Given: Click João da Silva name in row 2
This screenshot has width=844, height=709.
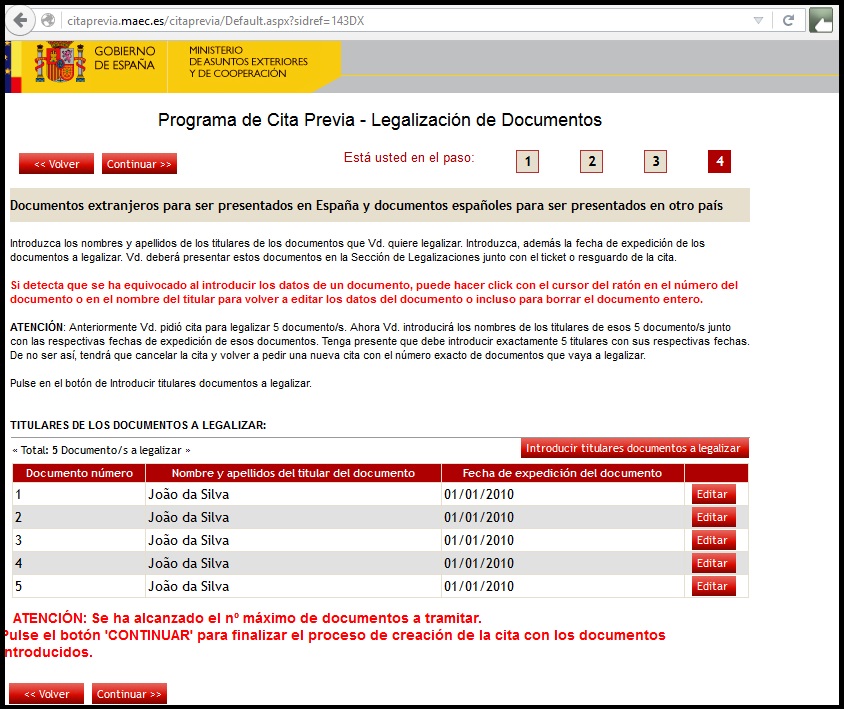Looking at the screenshot, I should 189,517.
